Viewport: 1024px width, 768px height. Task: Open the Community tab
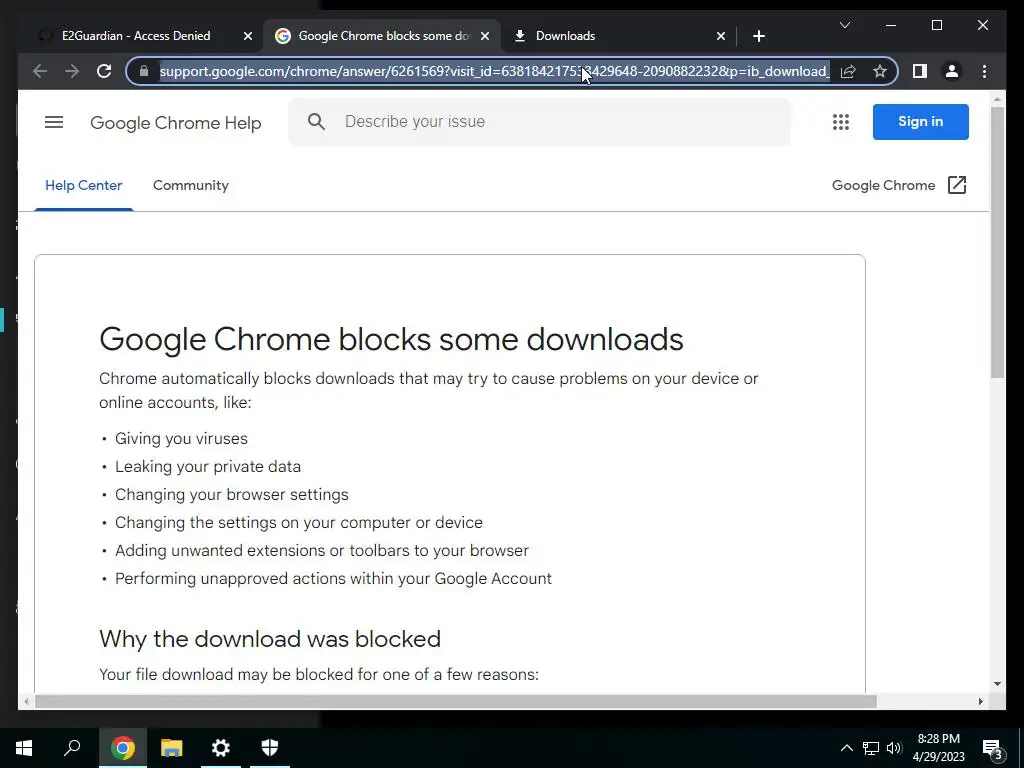191,185
